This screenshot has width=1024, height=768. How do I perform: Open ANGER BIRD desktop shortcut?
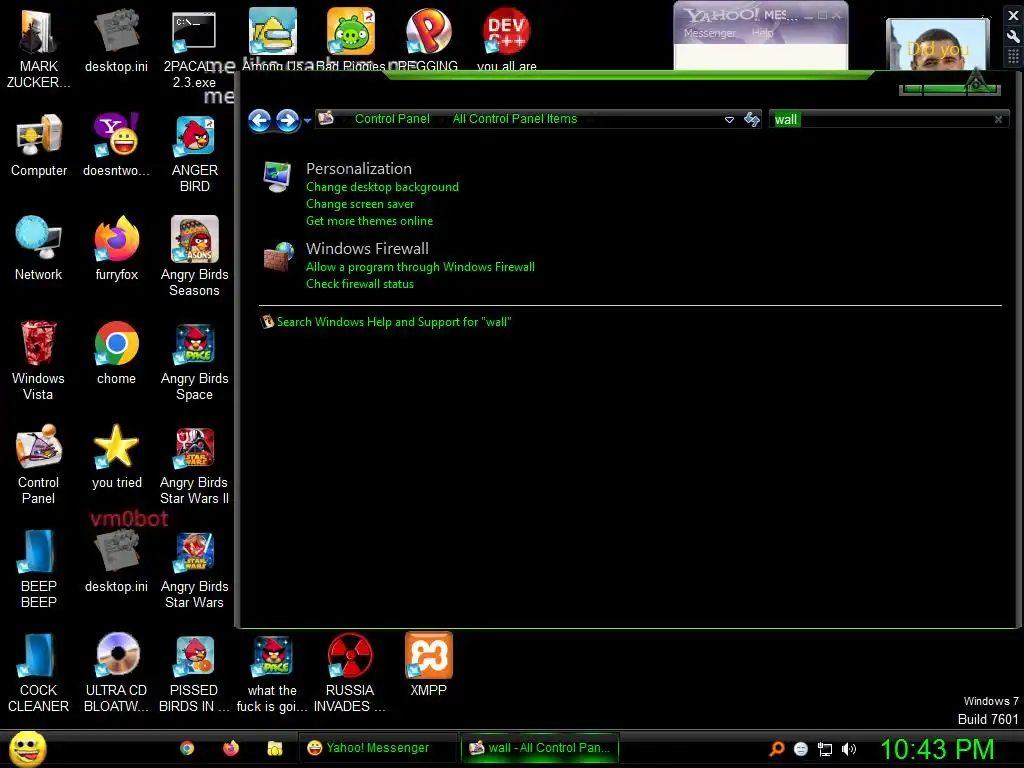tap(194, 154)
